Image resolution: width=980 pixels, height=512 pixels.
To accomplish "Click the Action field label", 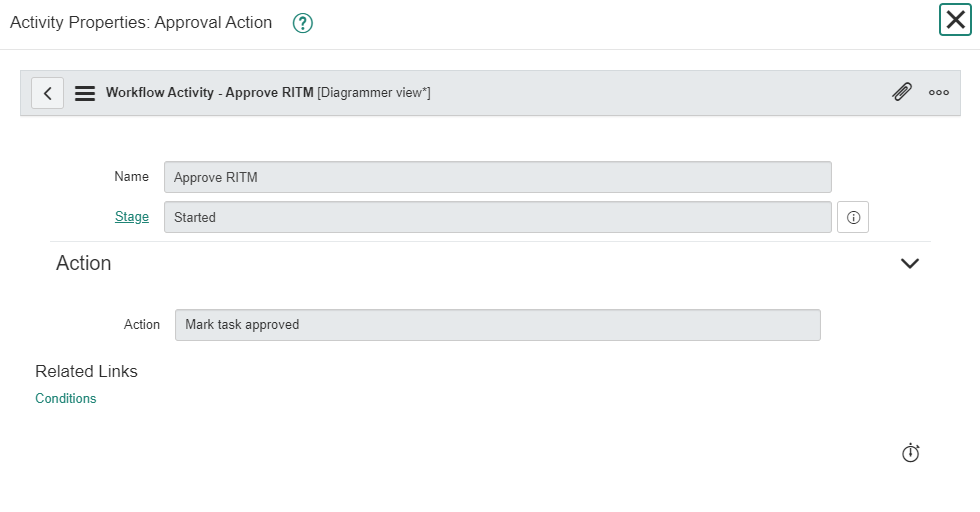I will pyautogui.click(x=142, y=324).
